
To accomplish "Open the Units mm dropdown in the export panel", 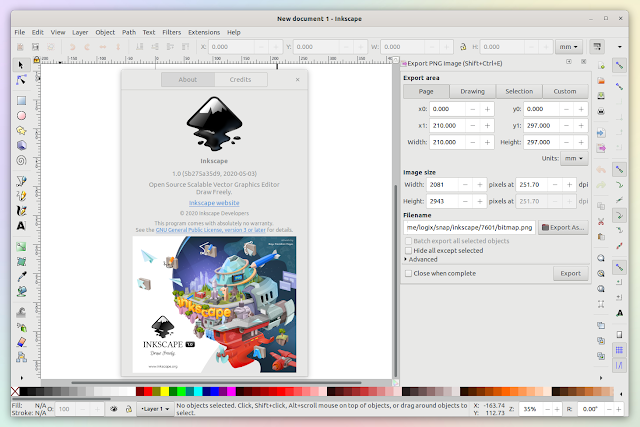I will click(x=574, y=158).
